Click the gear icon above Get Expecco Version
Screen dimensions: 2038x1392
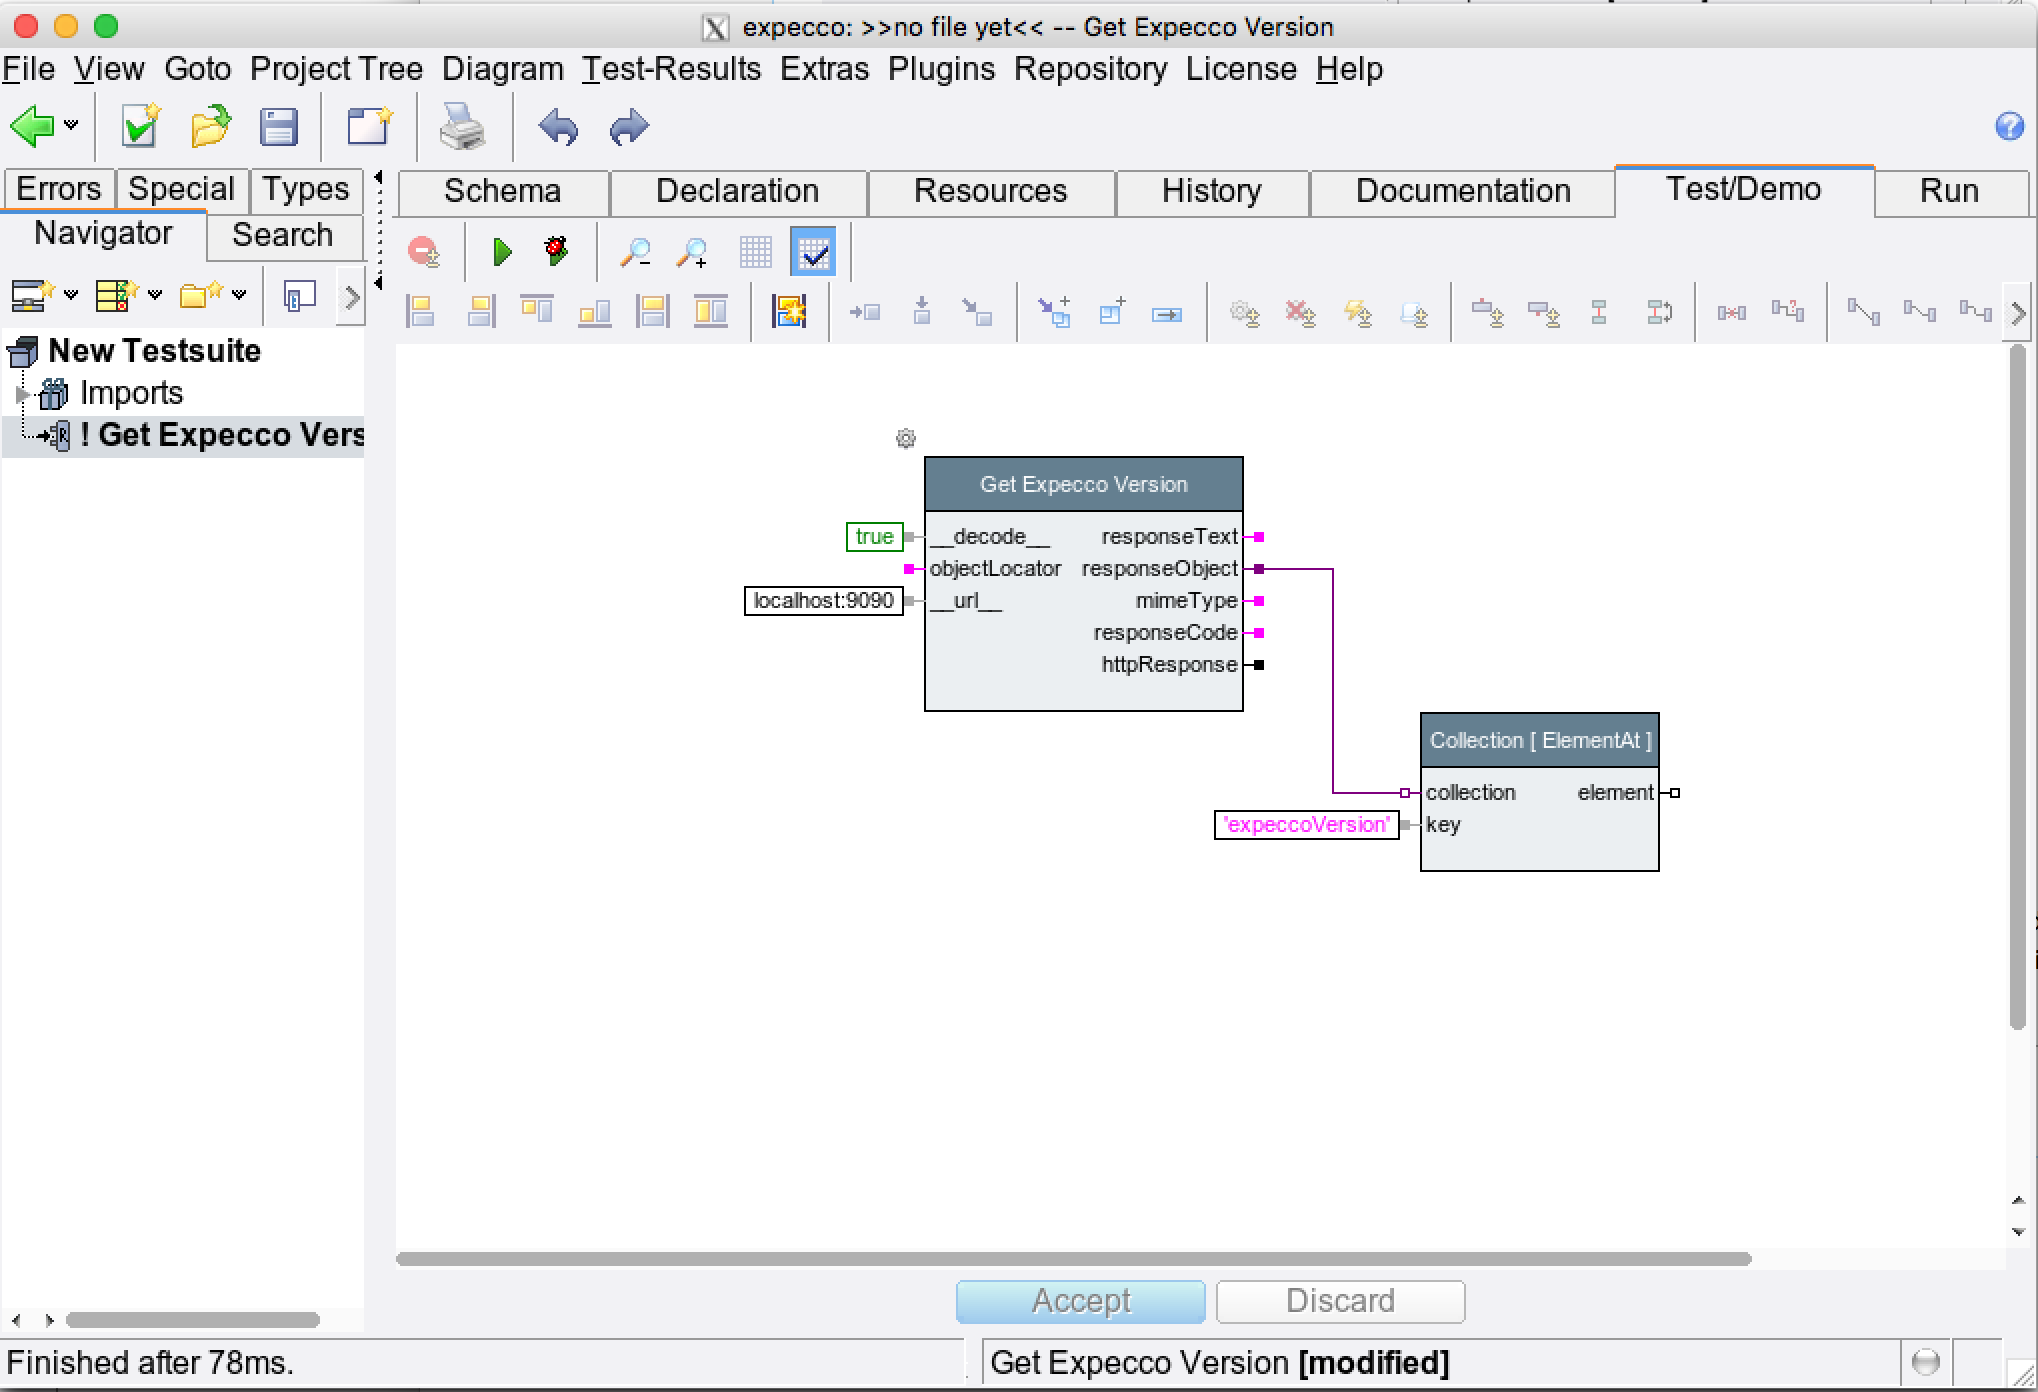click(x=905, y=439)
